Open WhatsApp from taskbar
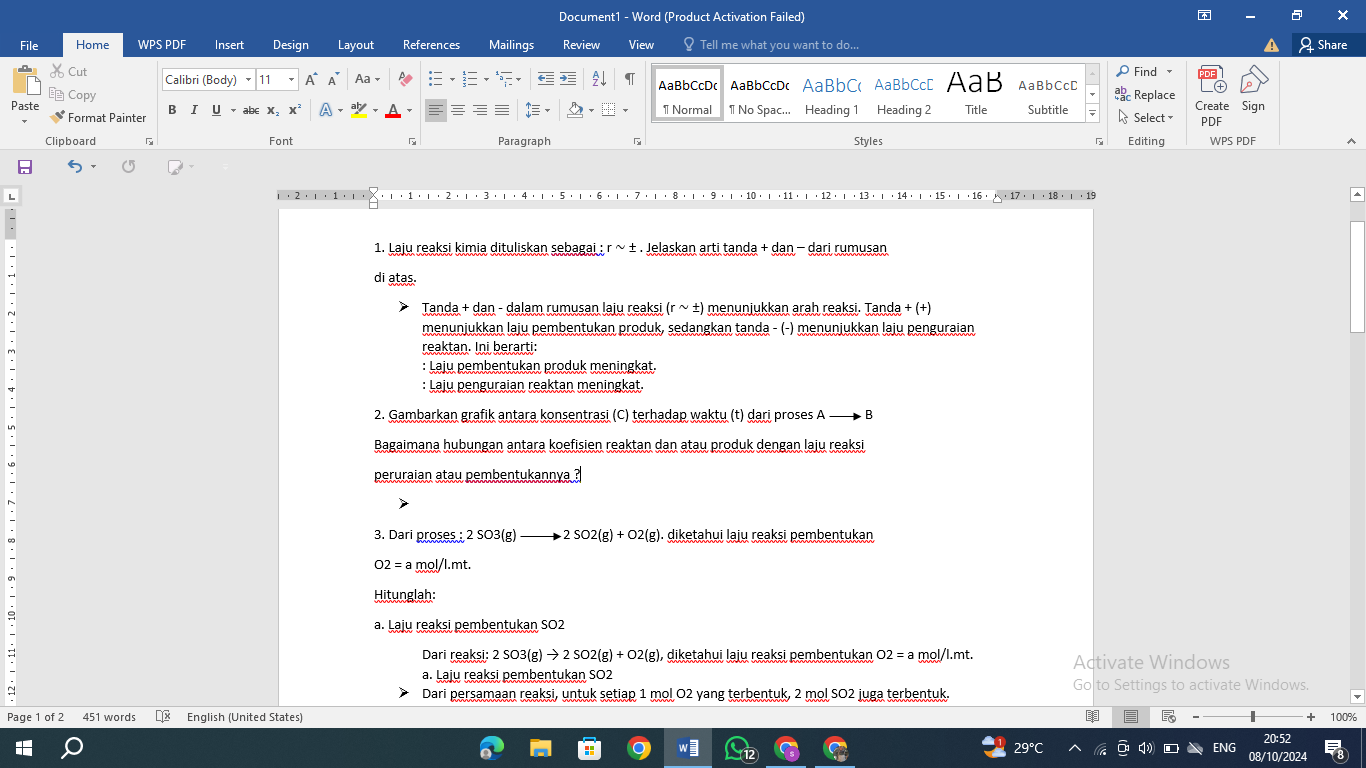 pos(737,747)
